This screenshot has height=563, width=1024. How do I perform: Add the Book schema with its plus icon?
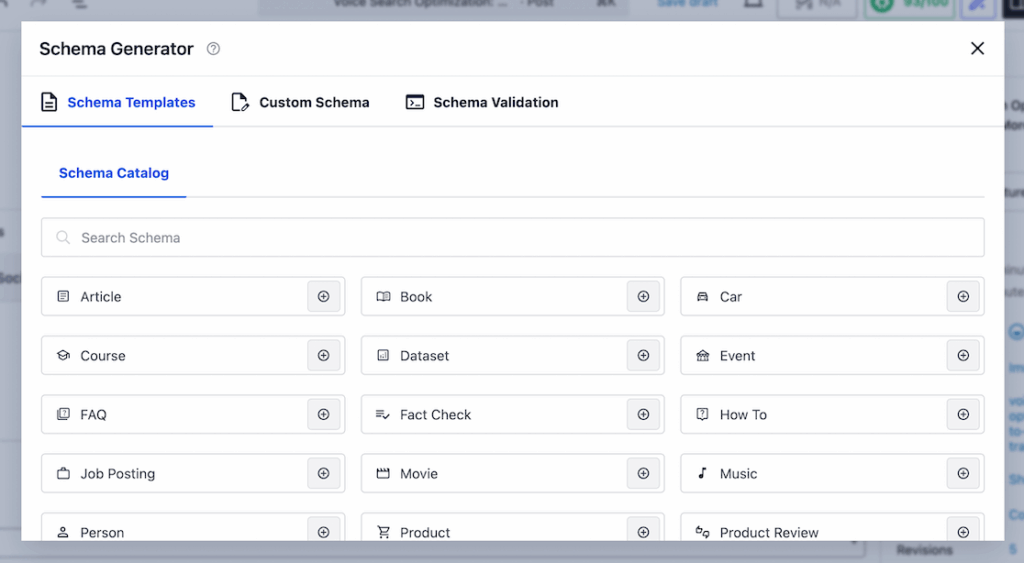tap(643, 297)
